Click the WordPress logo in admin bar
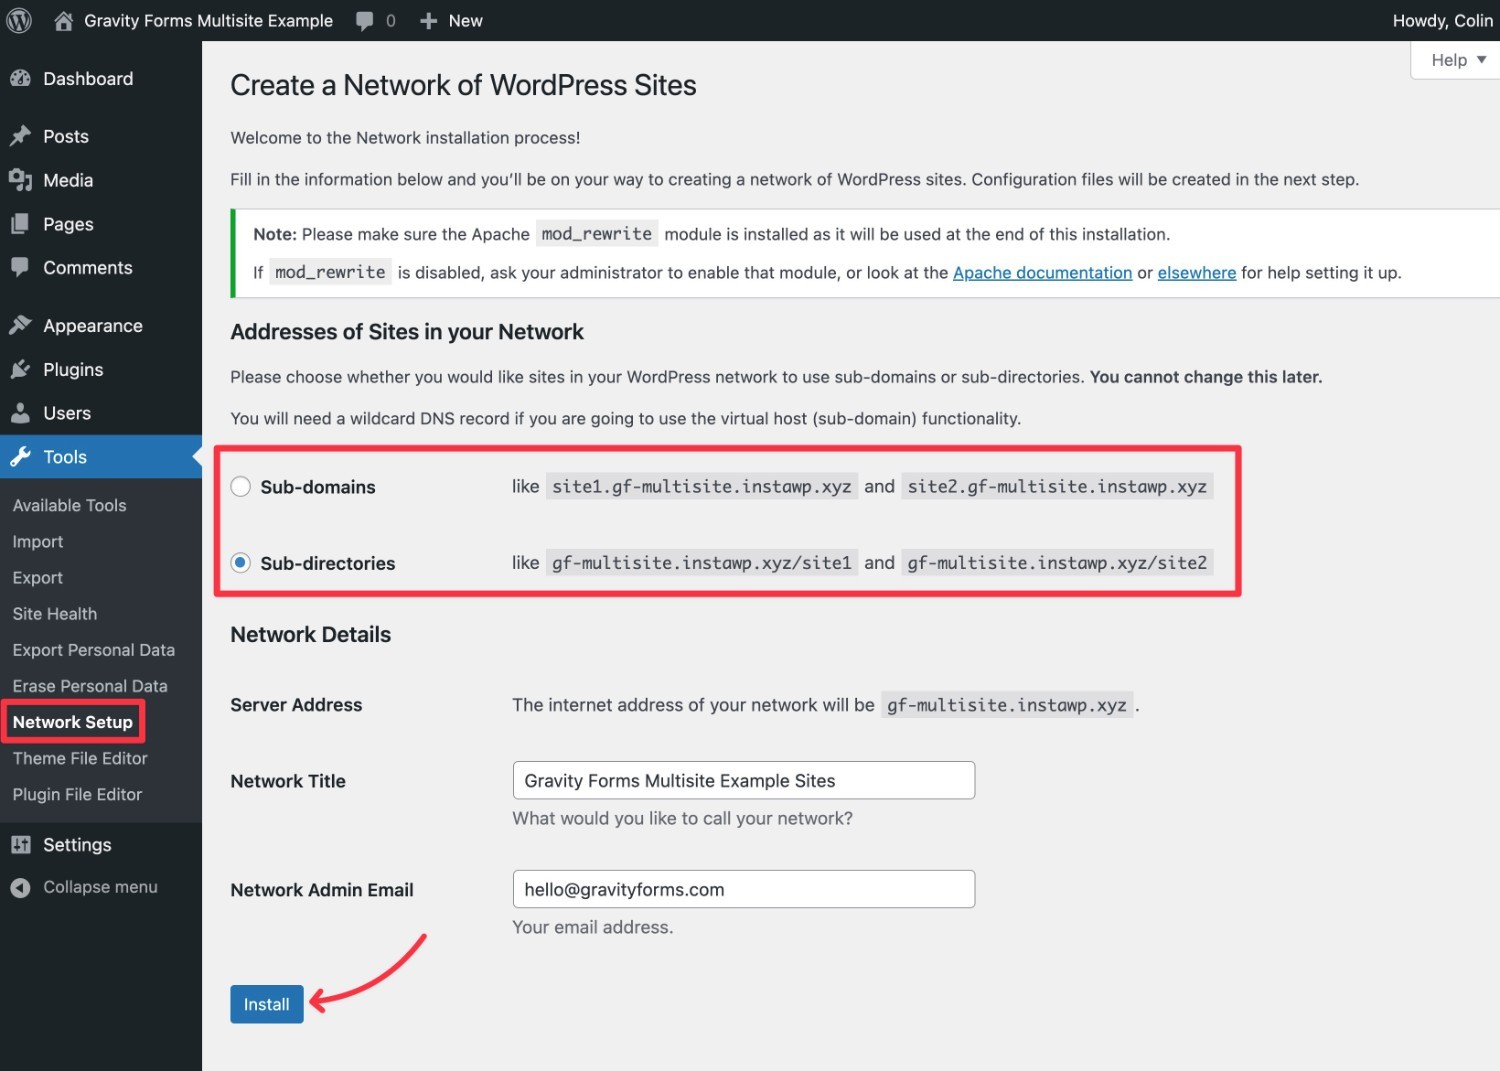This screenshot has height=1071, width=1500. click(x=19, y=20)
